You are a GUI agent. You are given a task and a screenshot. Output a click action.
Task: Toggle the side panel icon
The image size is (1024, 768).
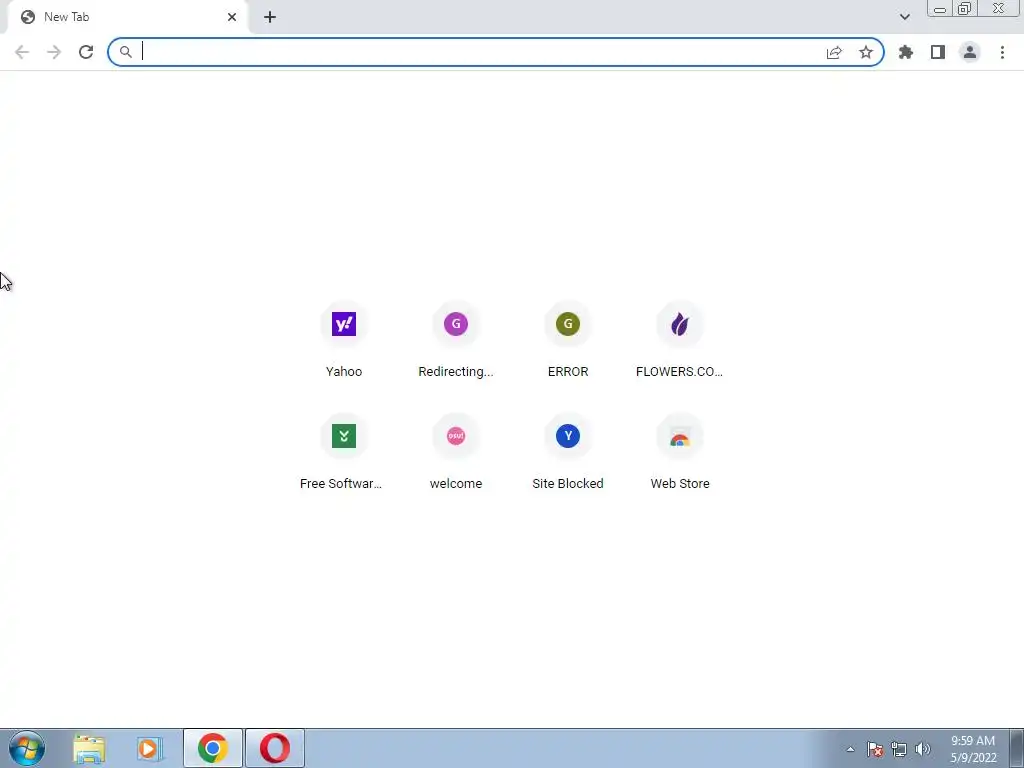[938, 52]
